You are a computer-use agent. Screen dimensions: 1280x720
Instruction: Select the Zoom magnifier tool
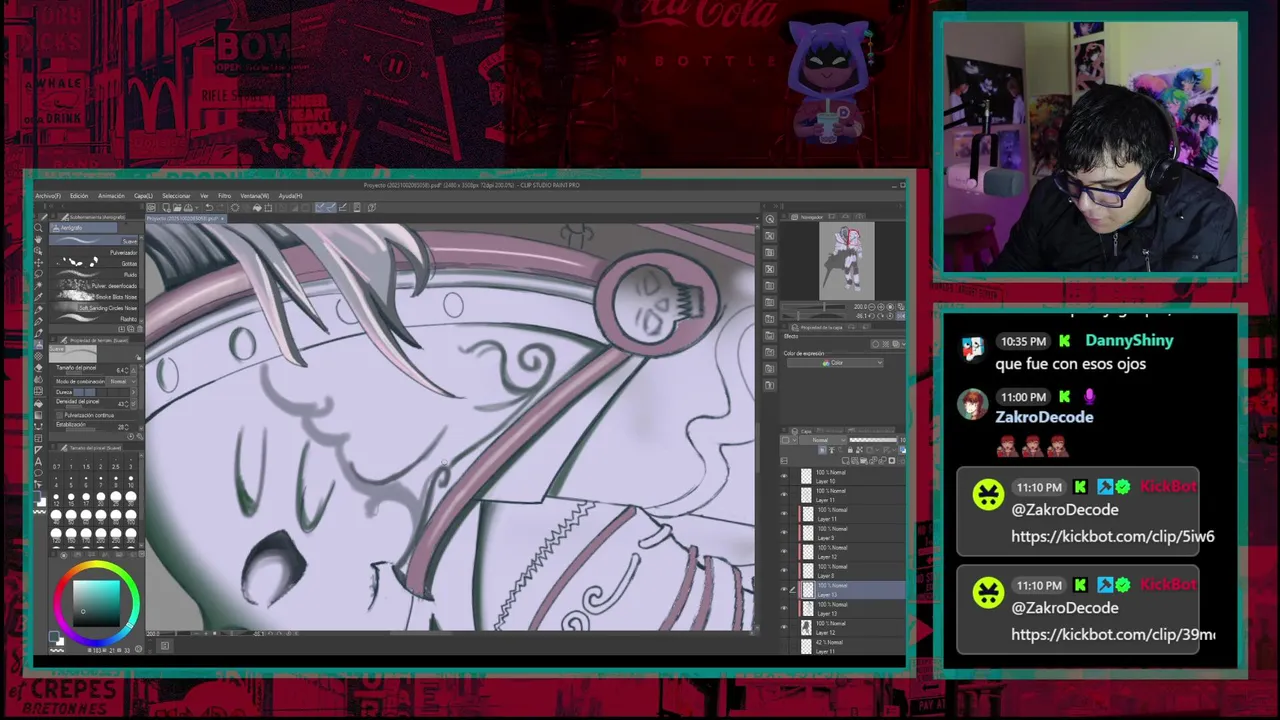click(38, 228)
